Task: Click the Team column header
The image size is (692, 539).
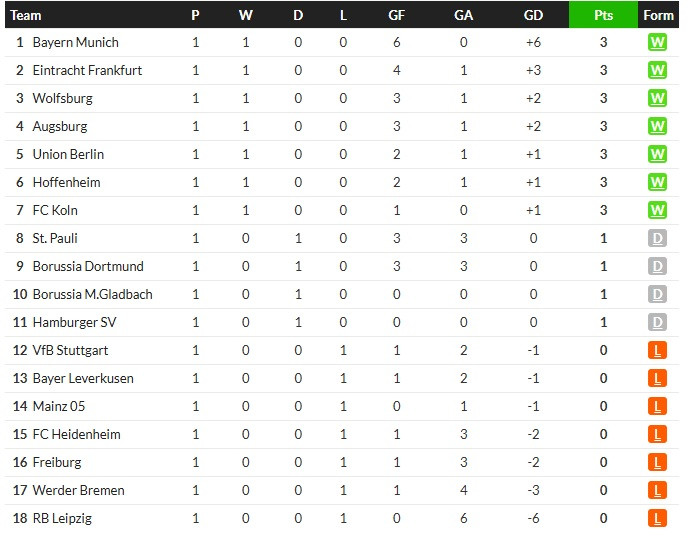Action: 26,15
